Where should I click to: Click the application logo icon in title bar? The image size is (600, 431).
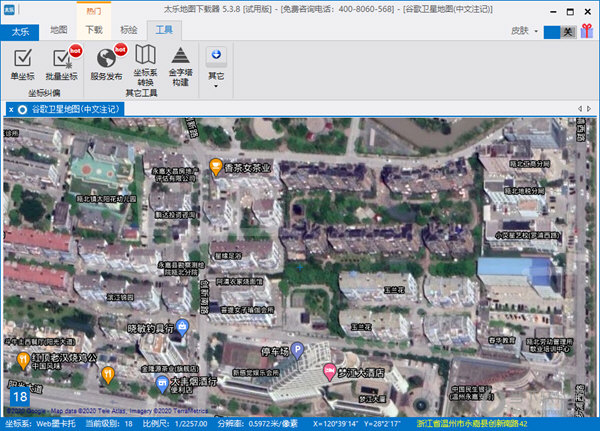click(x=9, y=10)
